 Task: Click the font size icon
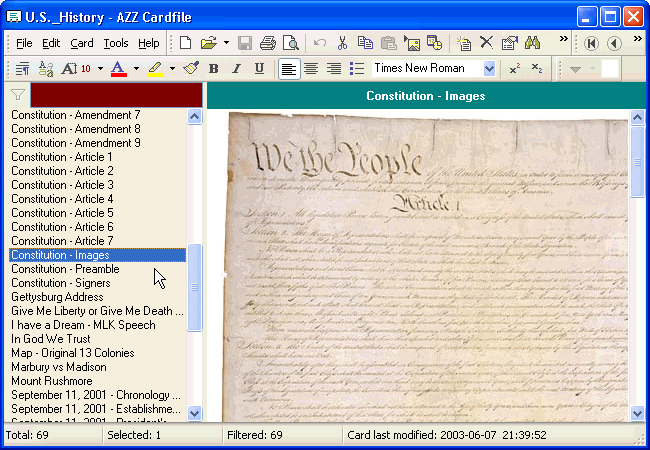pyautogui.click(x=76, y=68)
